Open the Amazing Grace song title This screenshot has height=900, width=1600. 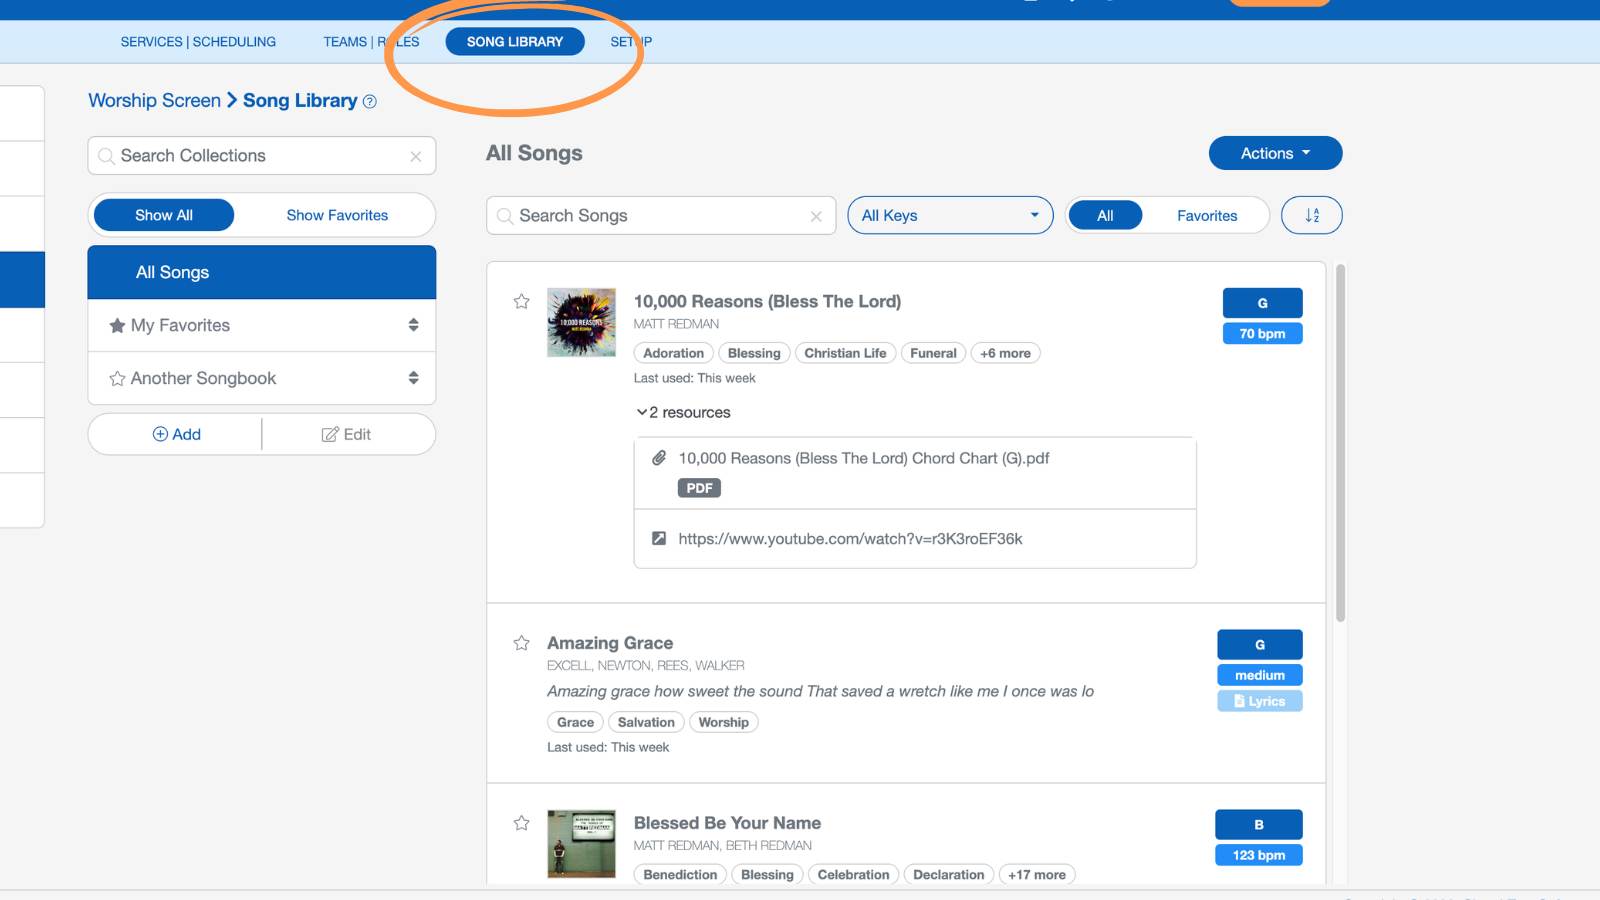(610, 643)
